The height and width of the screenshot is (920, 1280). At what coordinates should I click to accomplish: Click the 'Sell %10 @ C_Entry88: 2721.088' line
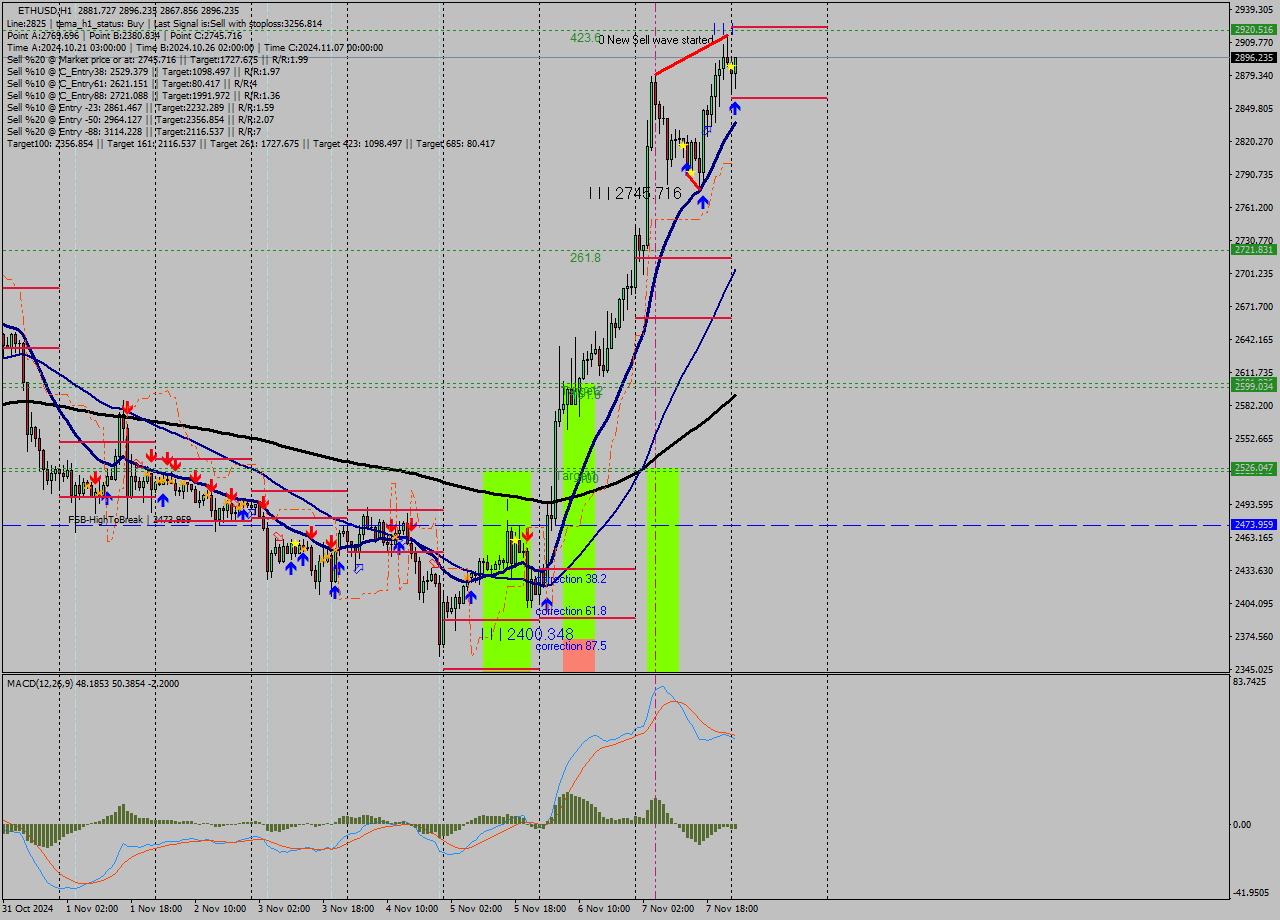[x=143, y=95]
